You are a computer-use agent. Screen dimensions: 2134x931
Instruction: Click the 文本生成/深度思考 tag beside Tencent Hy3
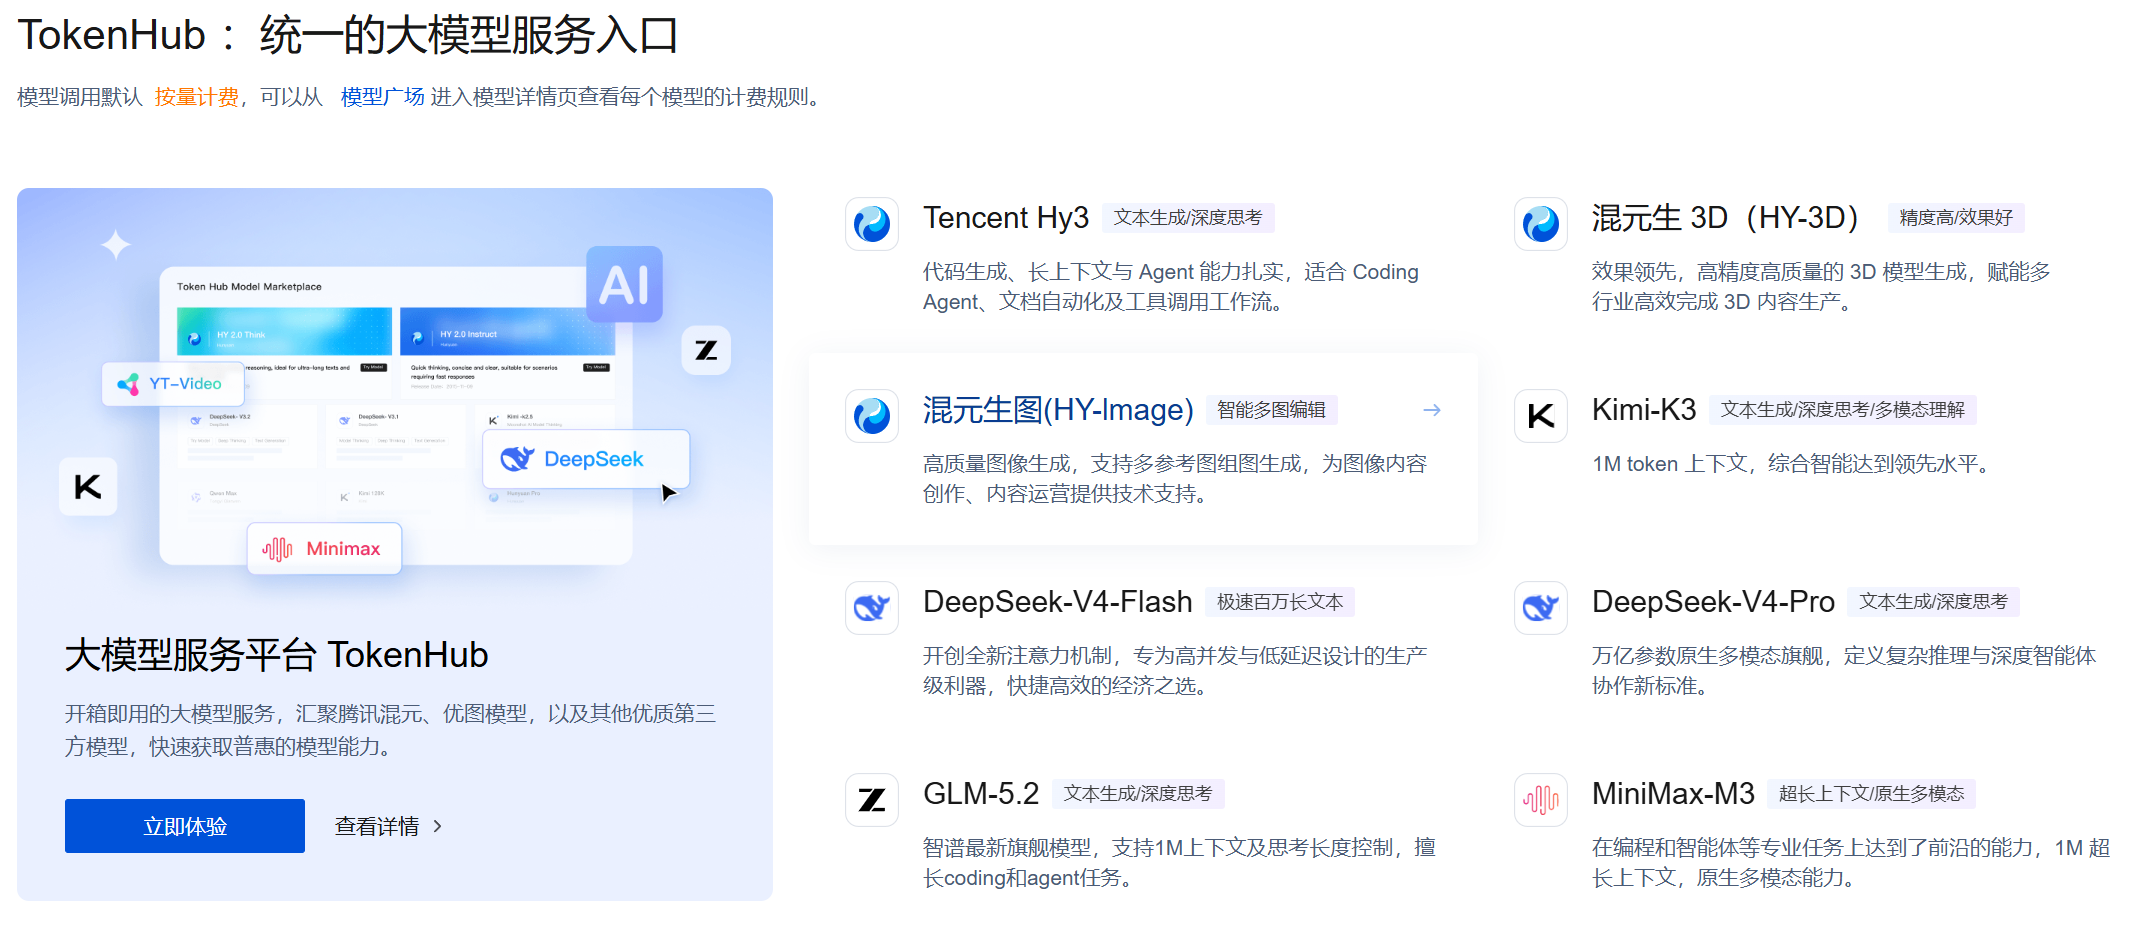click(x=1188, y=218)
